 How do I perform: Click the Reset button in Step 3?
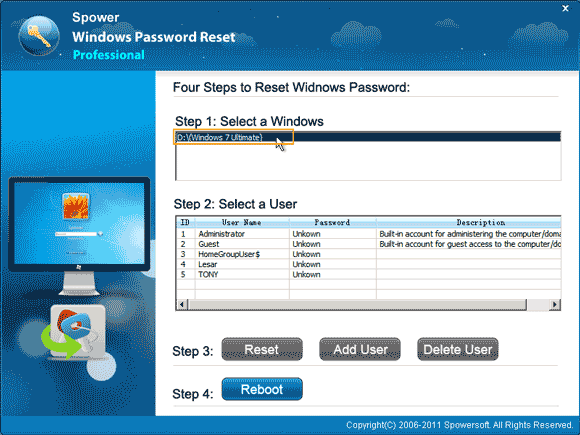[x=262, y=349]
